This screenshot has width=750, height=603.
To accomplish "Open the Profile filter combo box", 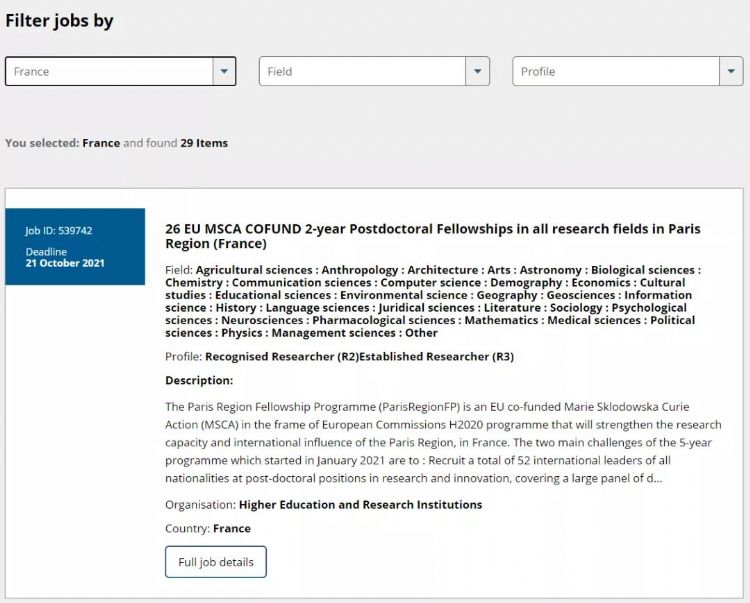I will (x=615, y=71).
